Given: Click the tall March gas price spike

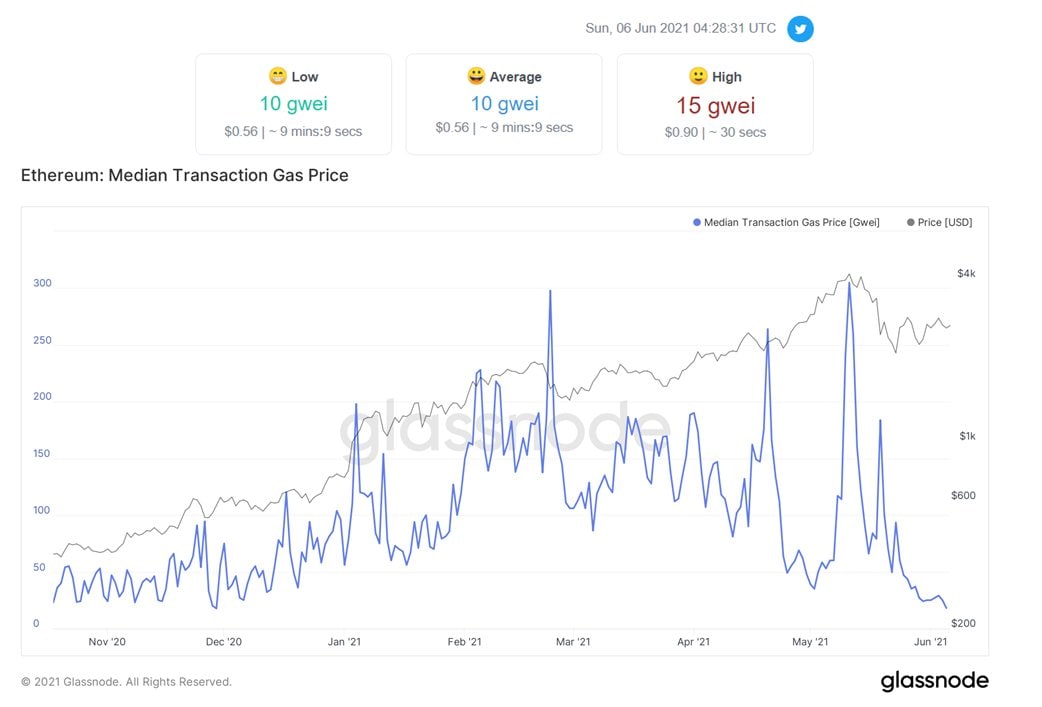Looking at the screenshot, I should point(550,291).
